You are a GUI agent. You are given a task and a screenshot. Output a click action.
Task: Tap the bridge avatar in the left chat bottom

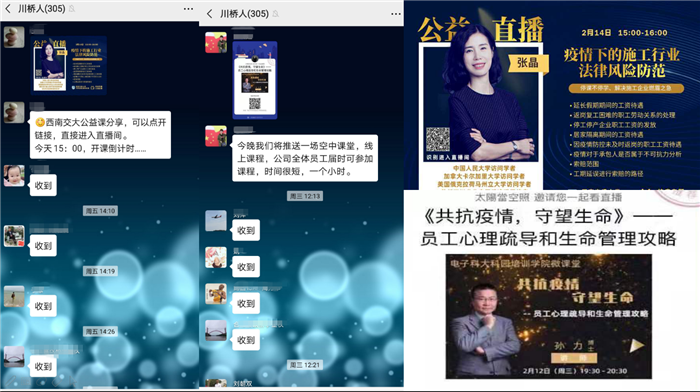[x=14, y=357]
